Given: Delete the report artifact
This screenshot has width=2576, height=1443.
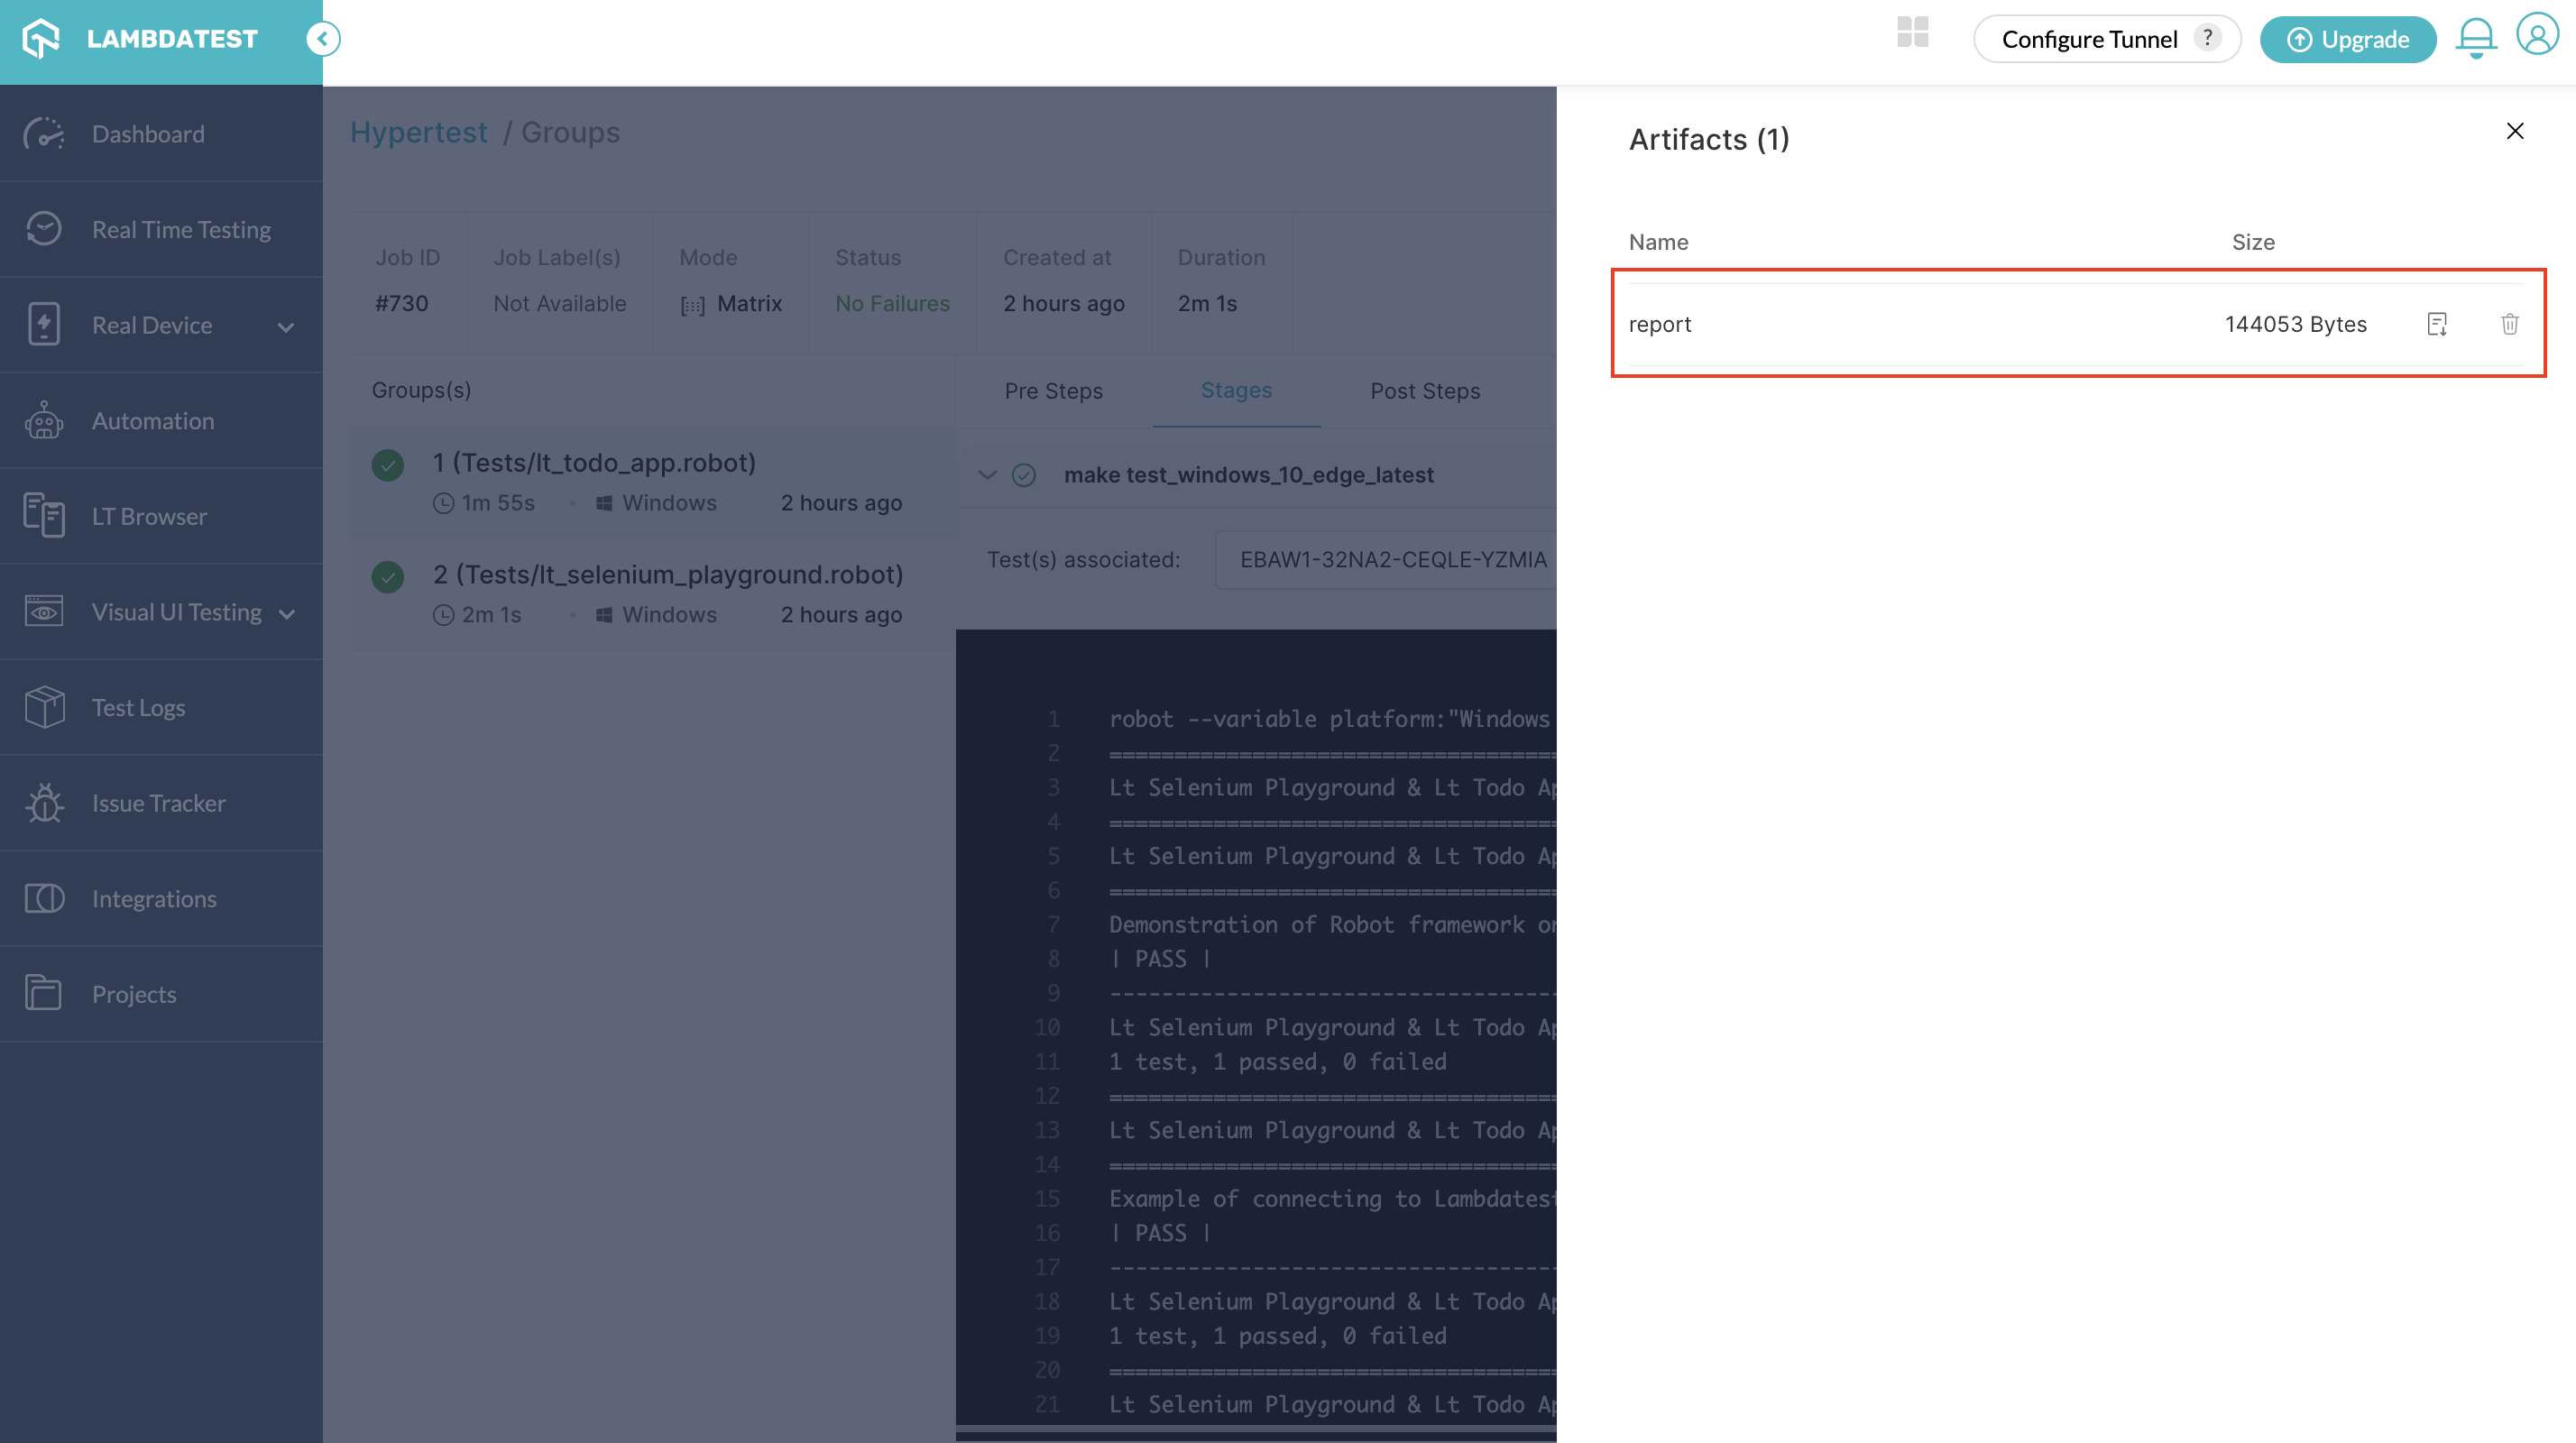Looking at the screenshot, I should (x=2509, y=324).
